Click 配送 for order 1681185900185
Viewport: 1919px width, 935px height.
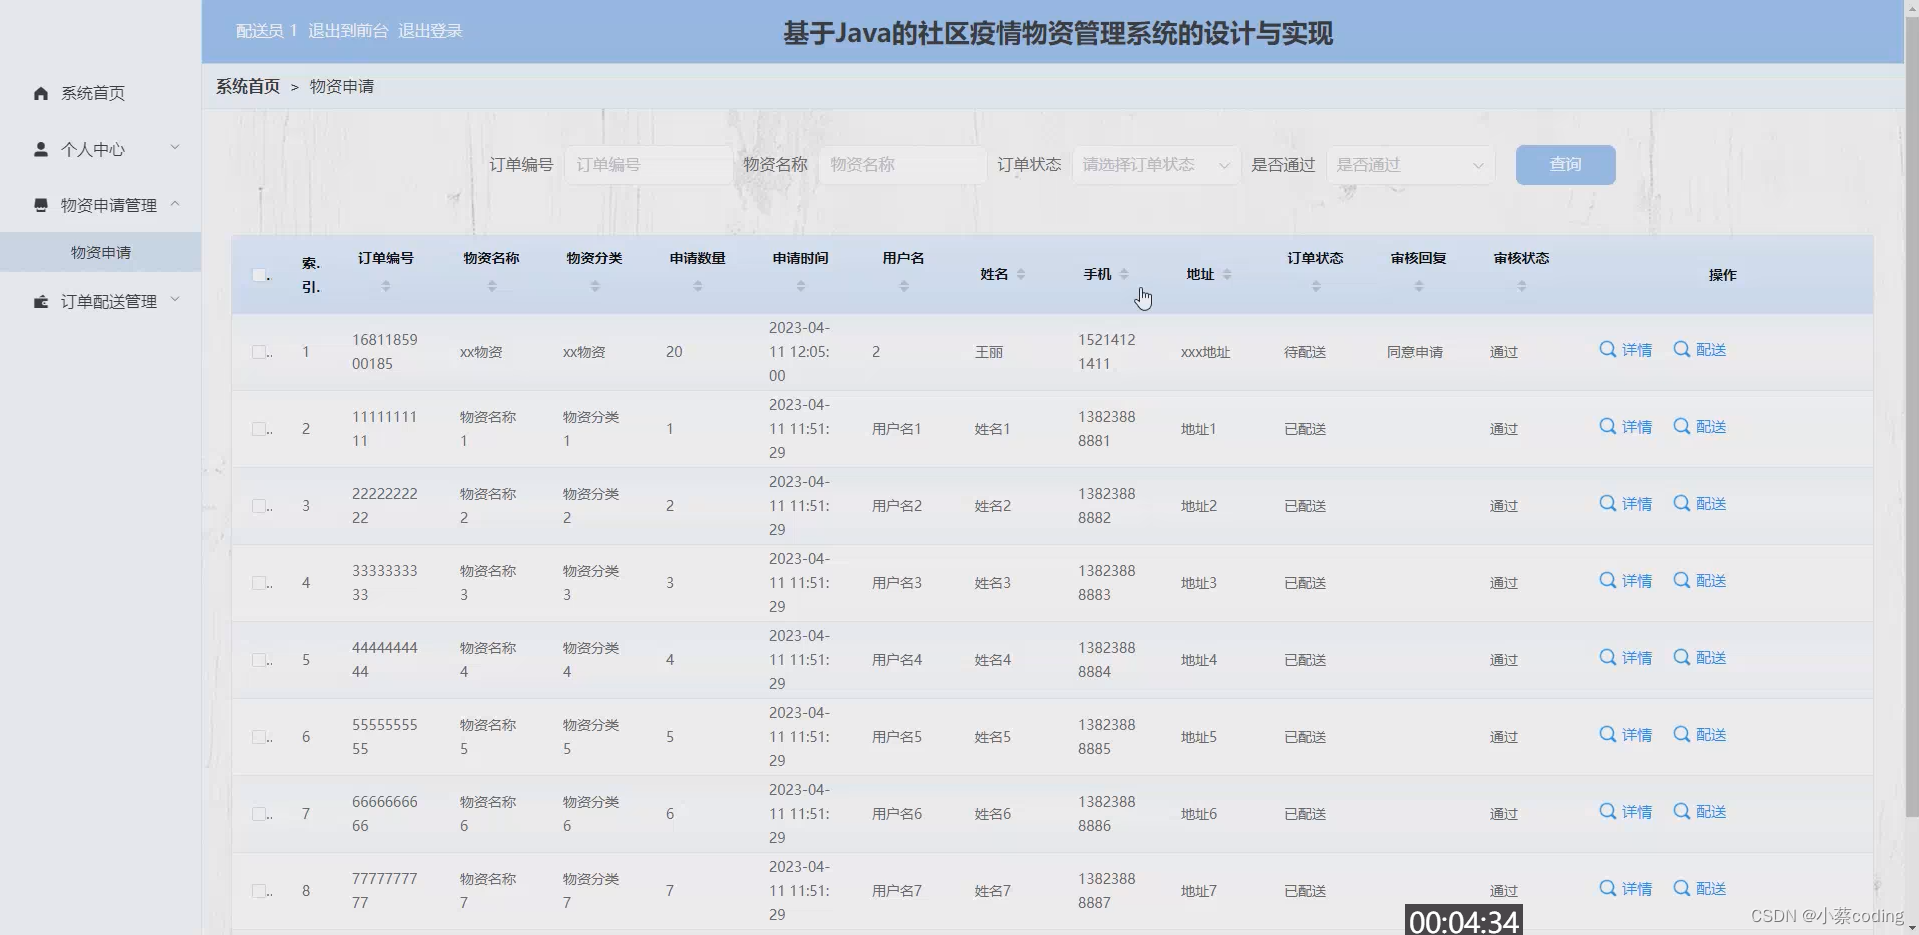pyautogui.click(x=1700, y=350)
